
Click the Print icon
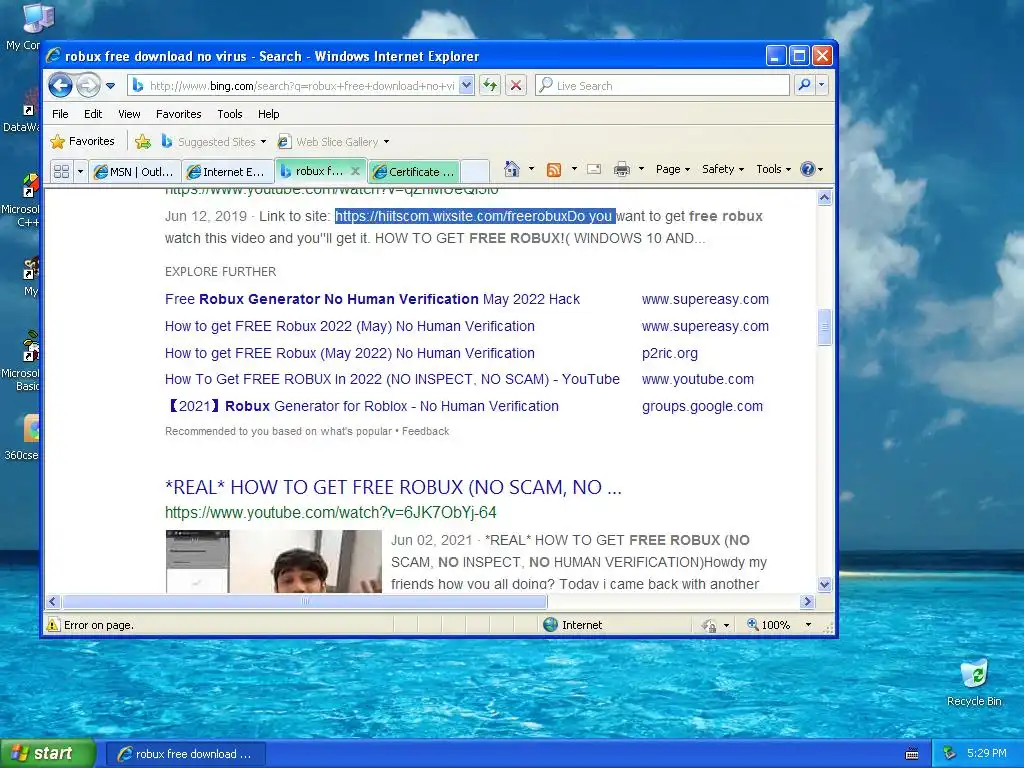coord(622,169)
